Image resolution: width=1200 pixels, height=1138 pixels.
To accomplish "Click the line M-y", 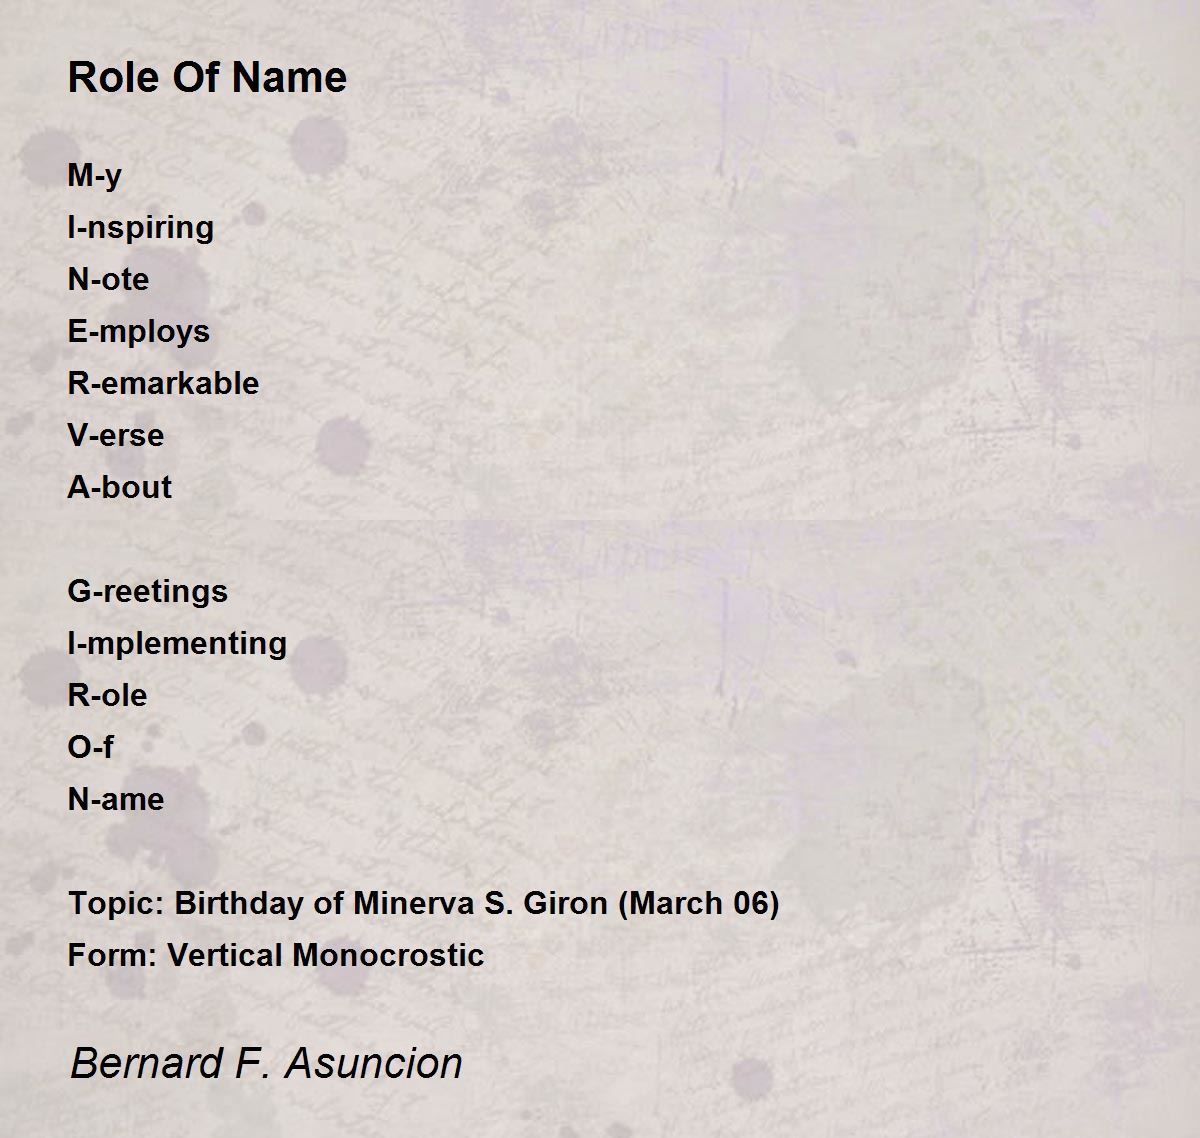I will 95,176.
